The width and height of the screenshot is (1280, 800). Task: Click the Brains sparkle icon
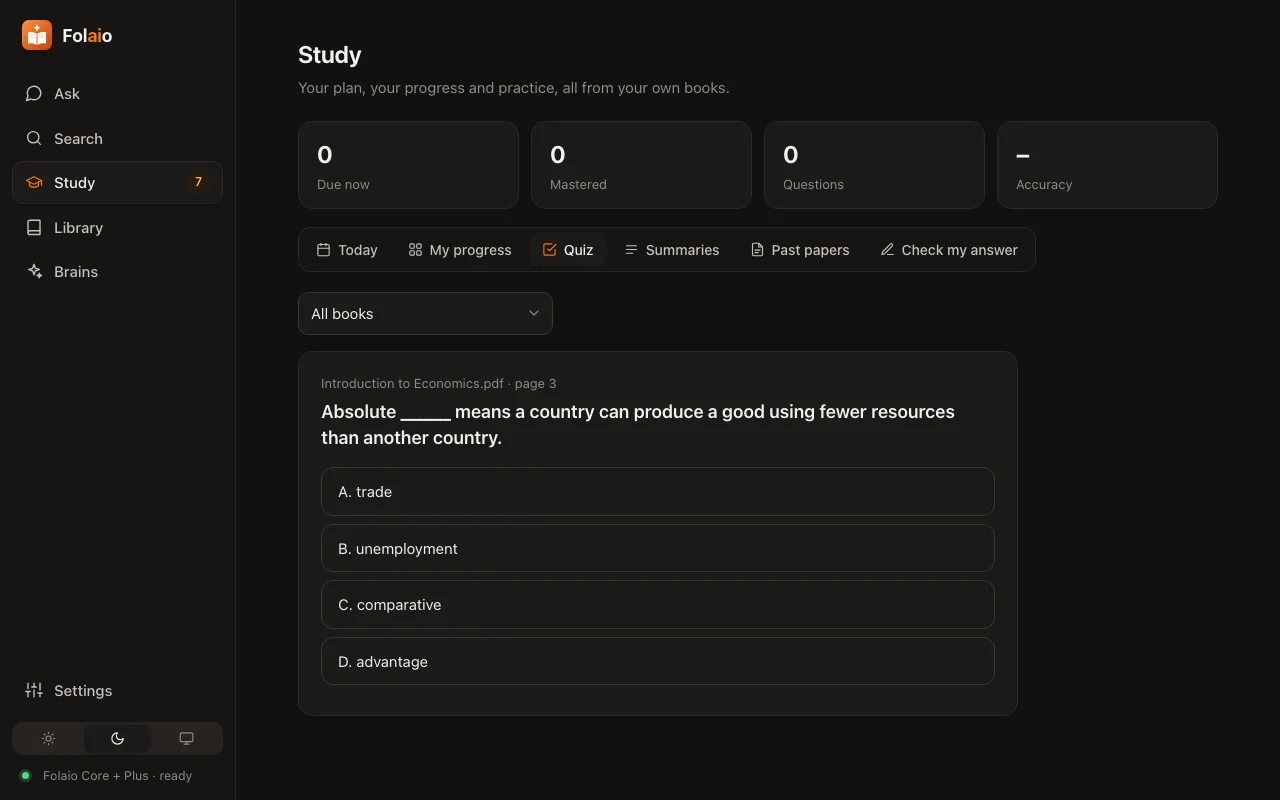pyautogui.click(x=34, y=271)
